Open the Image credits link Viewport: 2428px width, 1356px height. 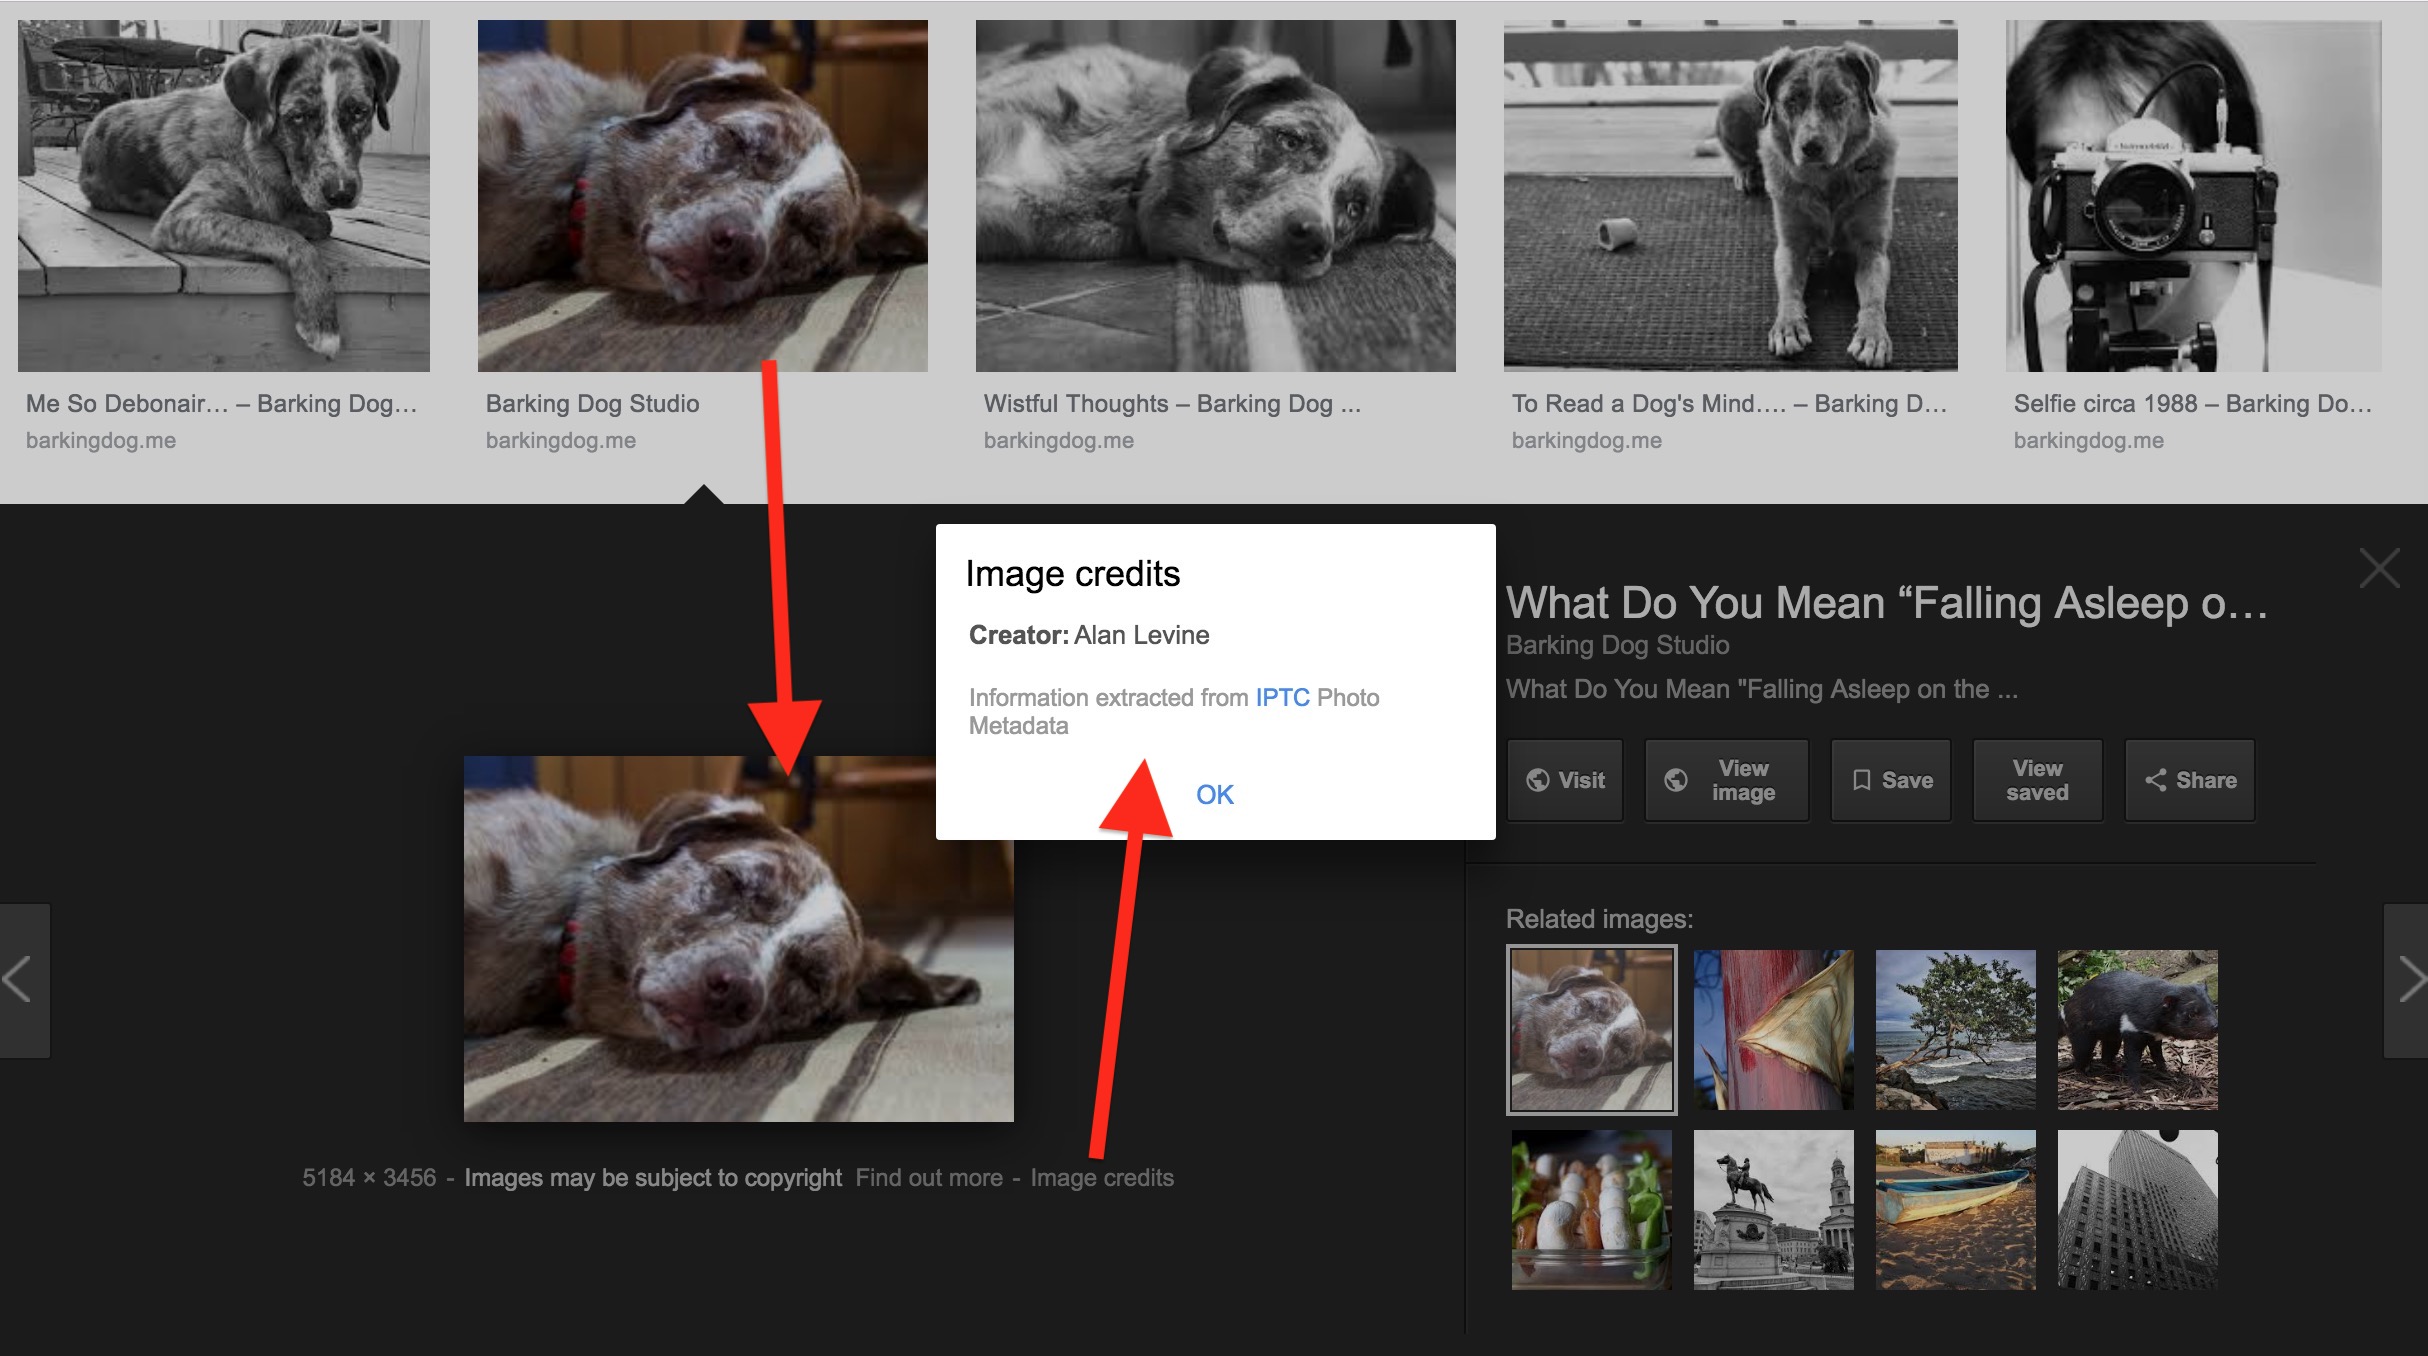pyautogui.click(x=1102, y=1178)
